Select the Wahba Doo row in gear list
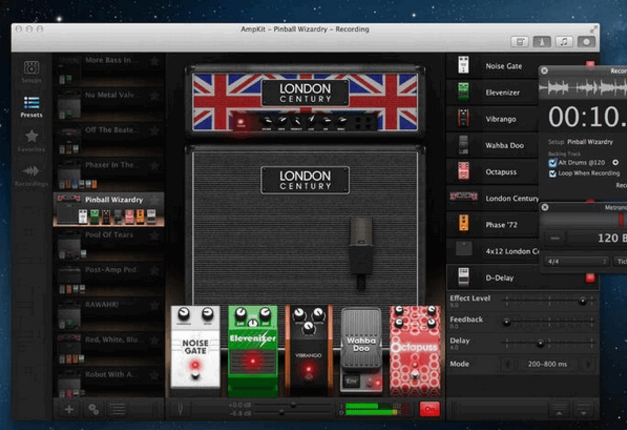This screenshot has width=627, height=430. coord(492,145)
